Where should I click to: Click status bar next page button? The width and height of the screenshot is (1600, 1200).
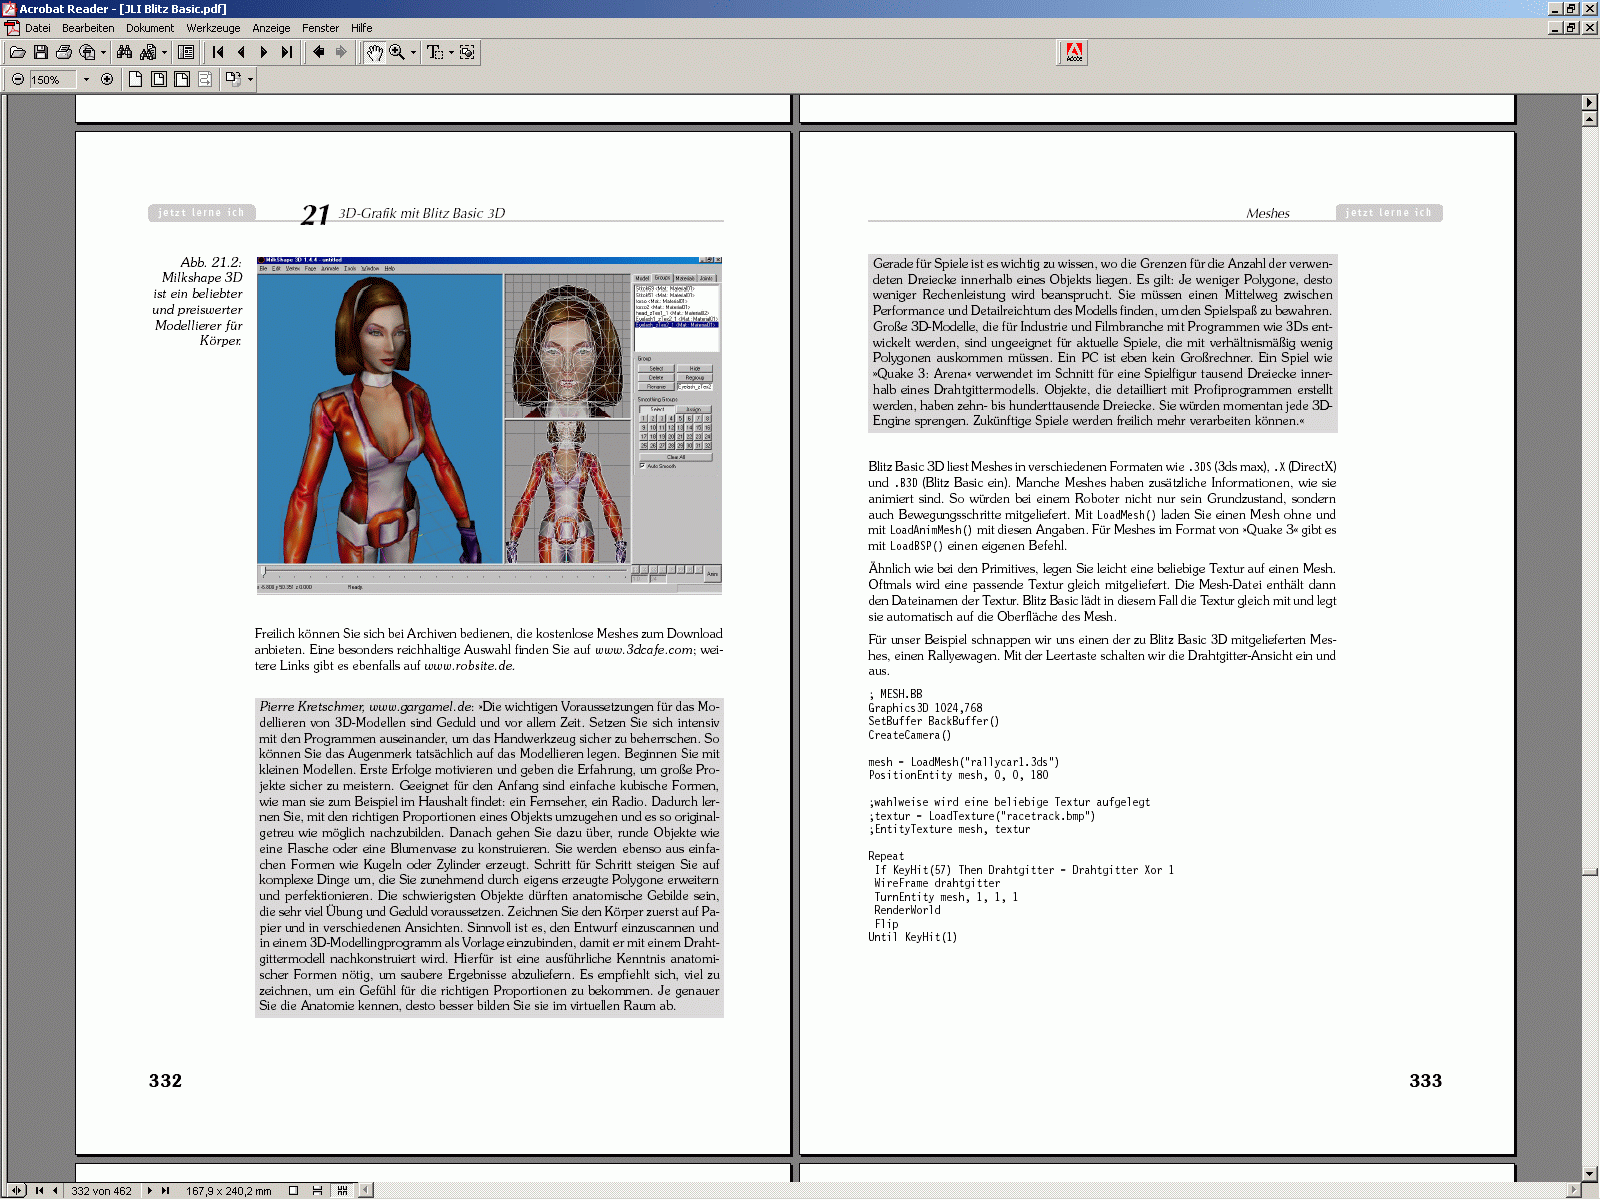[x=149, y=1191]
